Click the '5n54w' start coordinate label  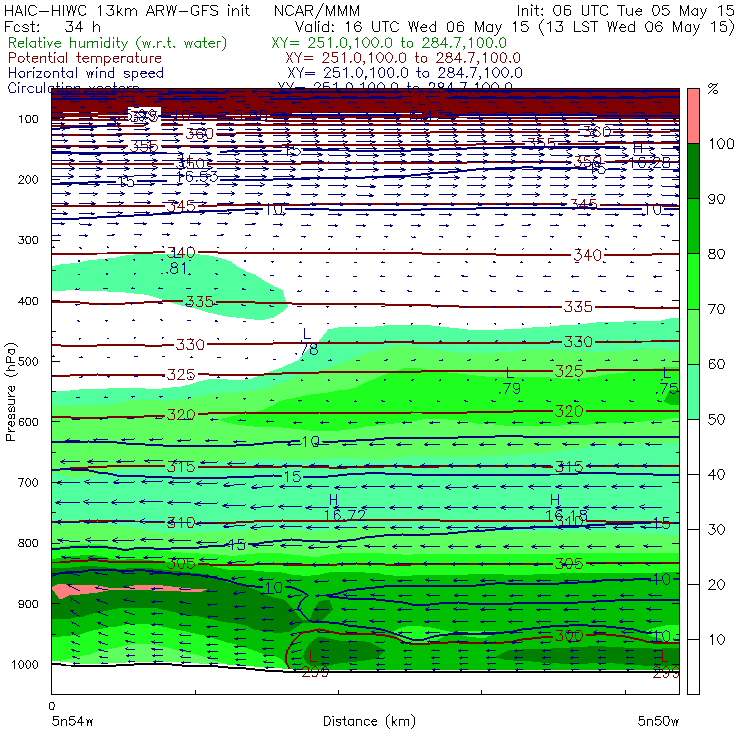click(72, 721)
